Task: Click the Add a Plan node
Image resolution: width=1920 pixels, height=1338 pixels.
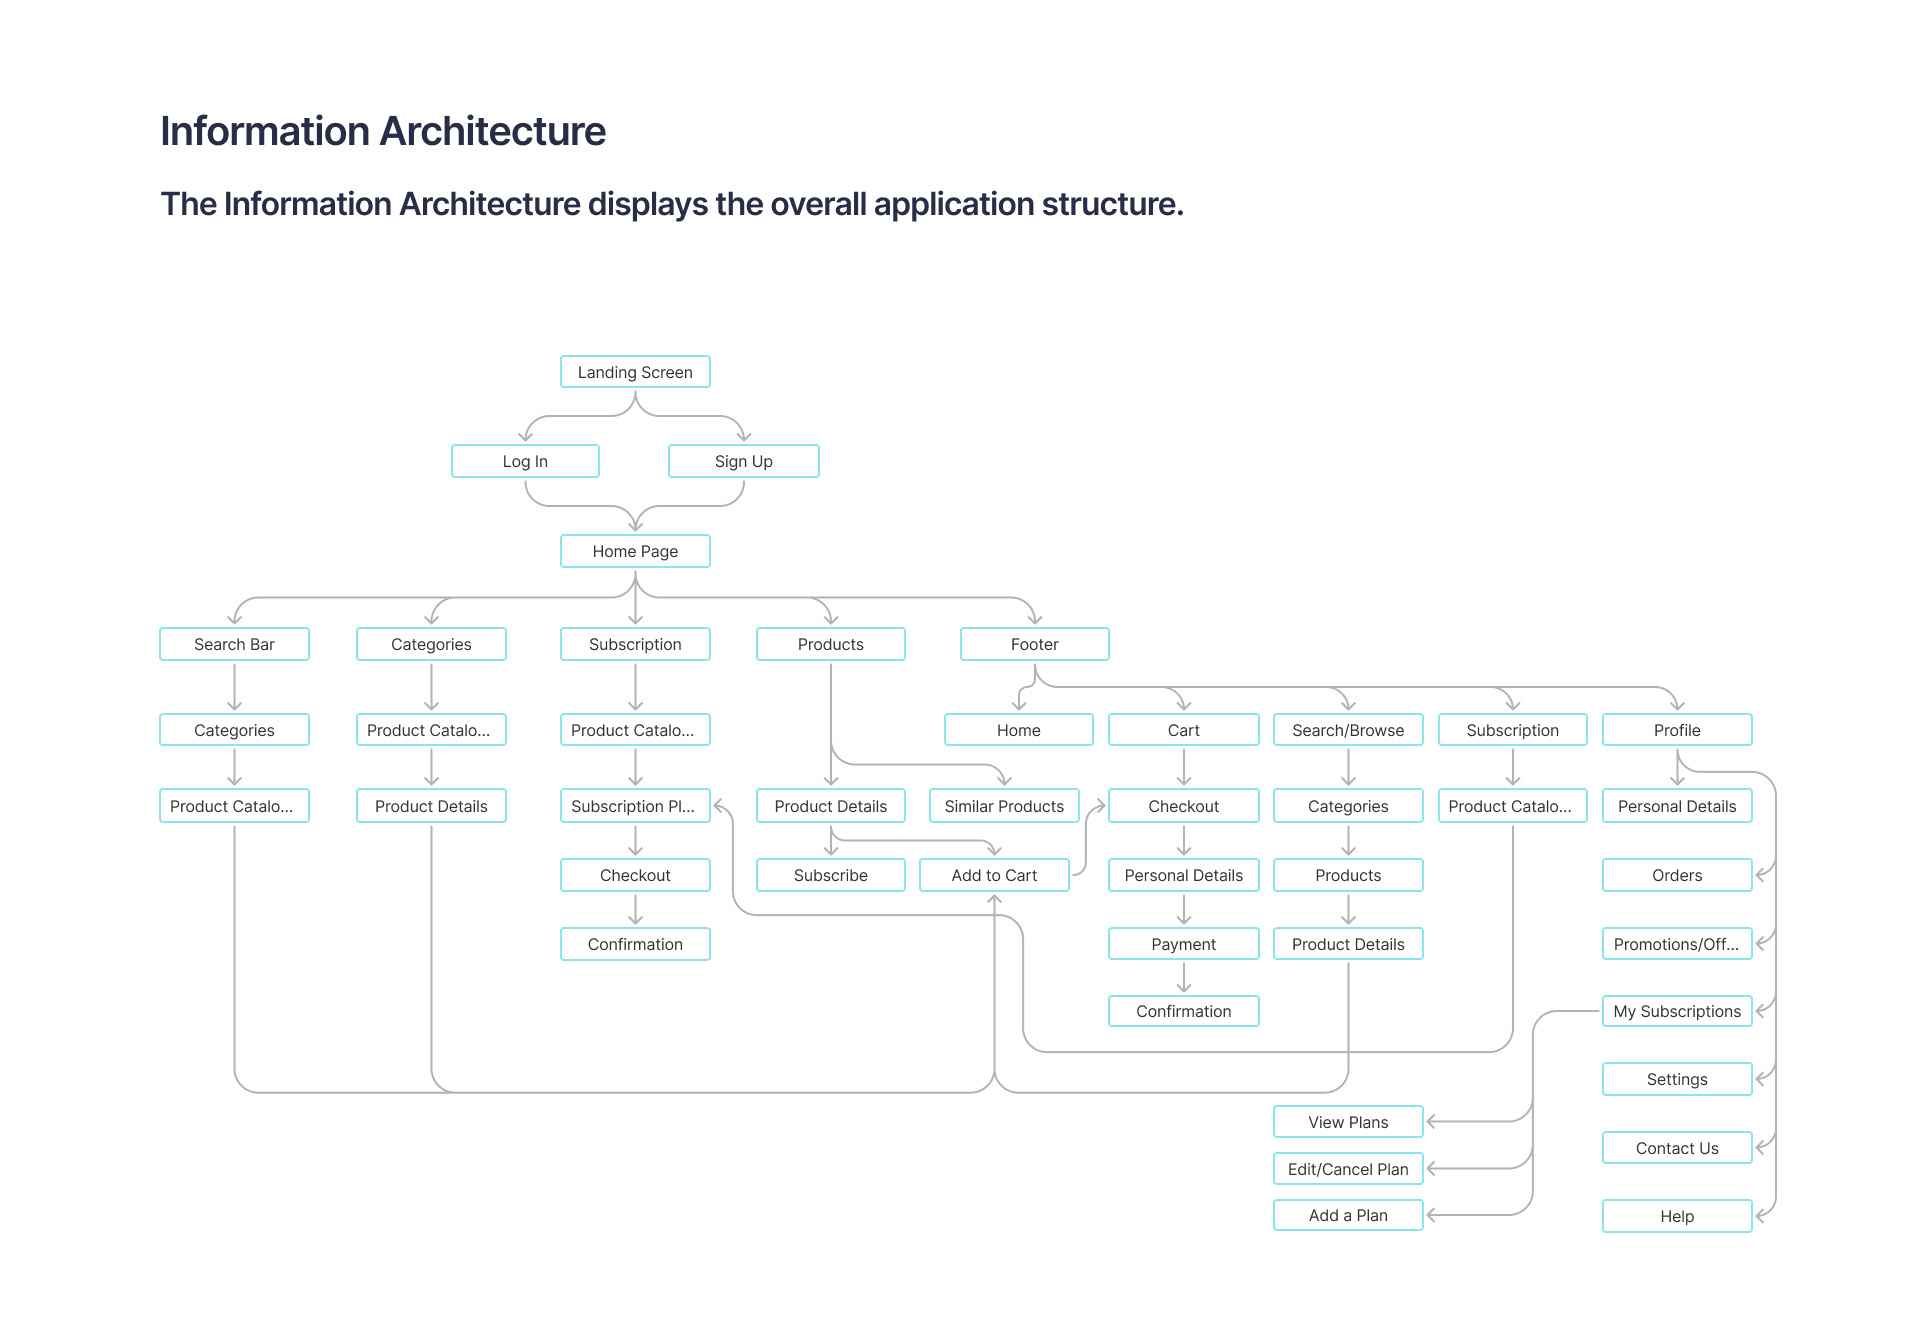Action: click(x=1348, y=1215)
